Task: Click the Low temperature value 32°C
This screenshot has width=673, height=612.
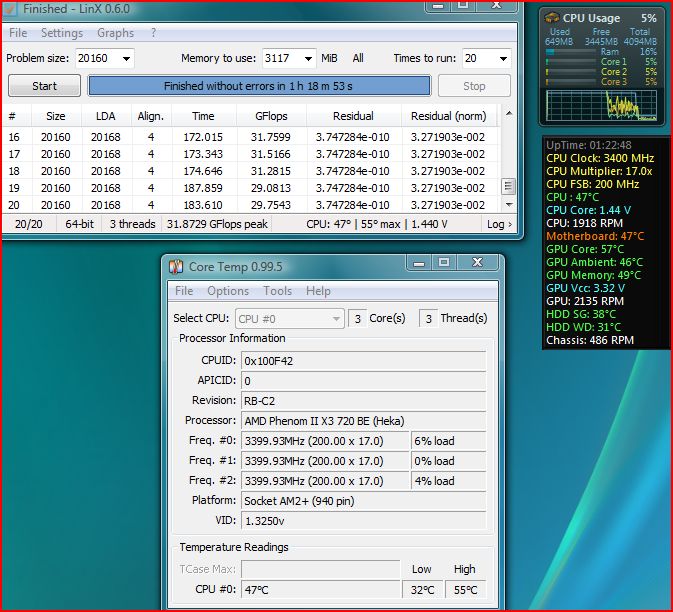Action: (x=422, y=590)
